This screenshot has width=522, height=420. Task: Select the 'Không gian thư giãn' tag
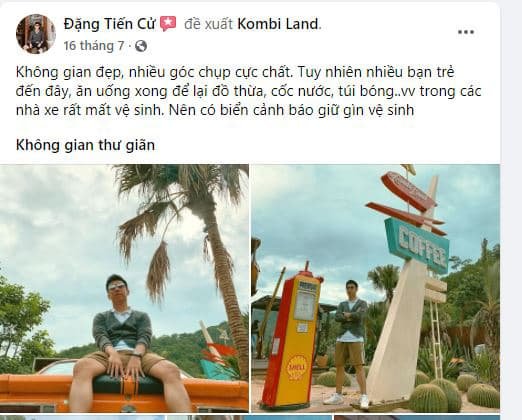[85, 145]
